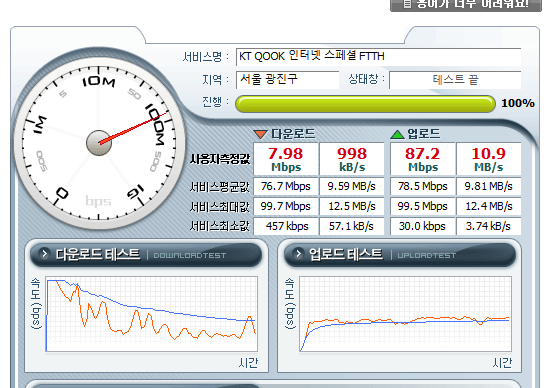The height and width of the screenshot is (388, 550).
Task: Click the 9.81 MB/s average upload cell
Action: [489, 186]
